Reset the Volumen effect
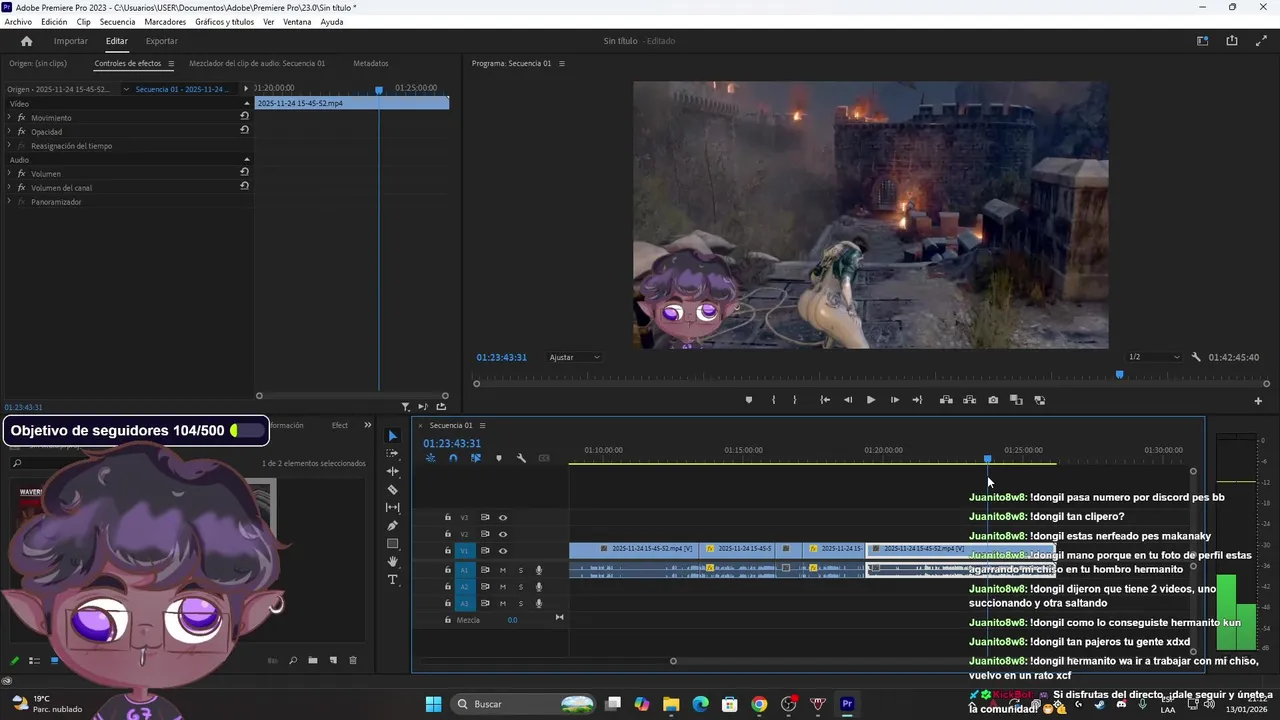This screenshot has height=720, width=1280. pyautogui.click(x=244, y=172)
